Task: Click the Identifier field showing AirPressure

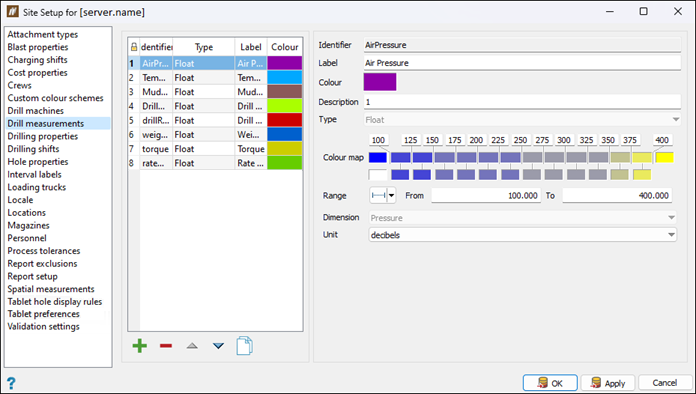Action: click(x=522, y=45)
